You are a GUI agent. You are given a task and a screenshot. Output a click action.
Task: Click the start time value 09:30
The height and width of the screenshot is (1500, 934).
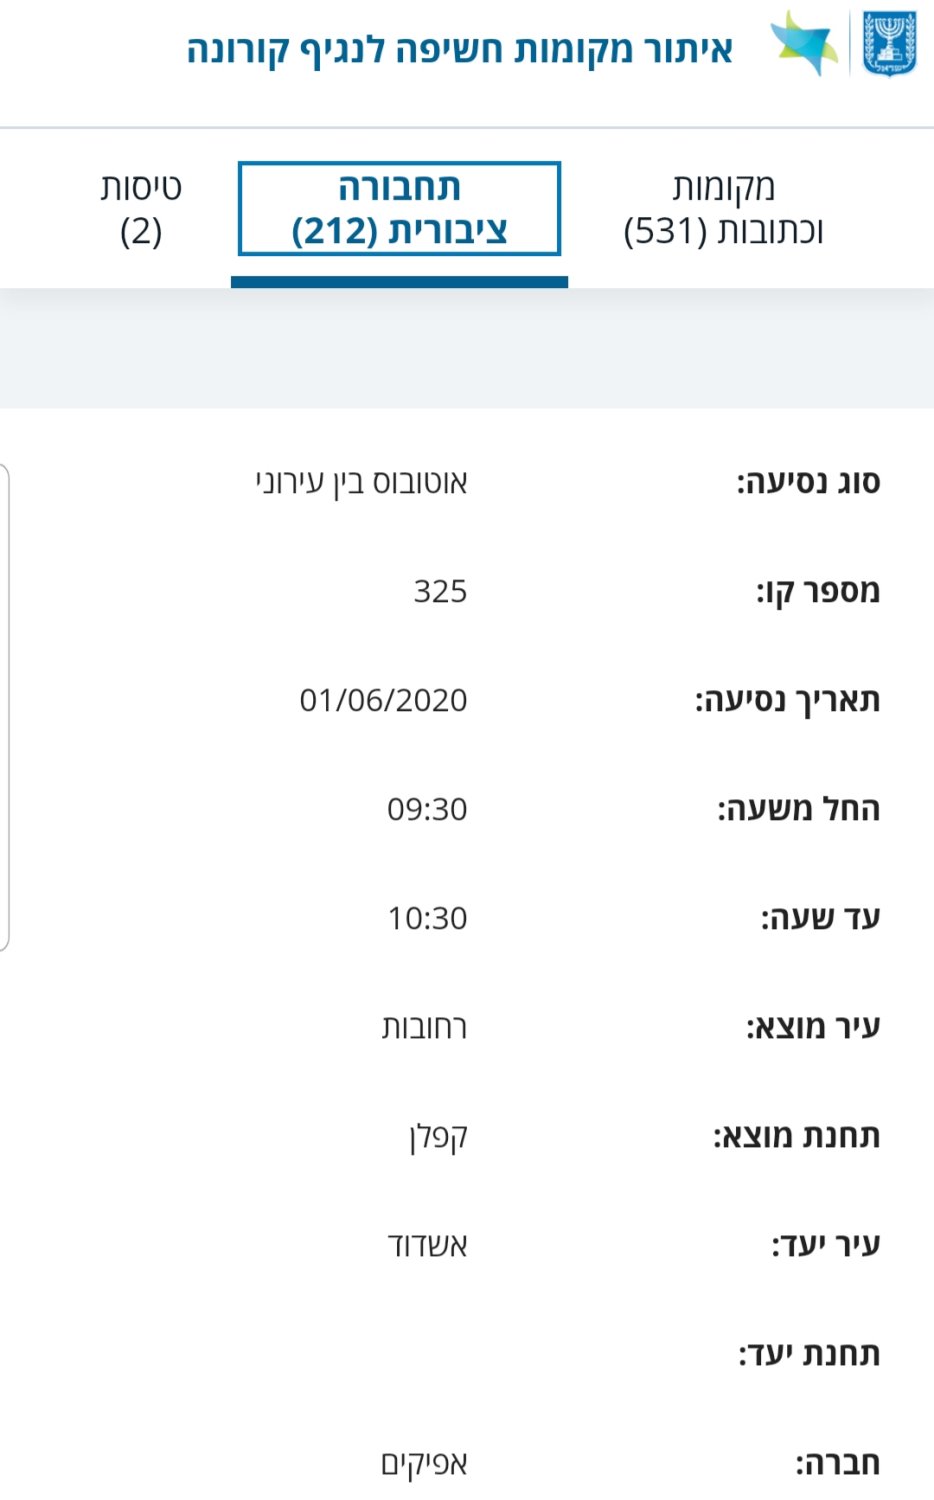[427, 809]
